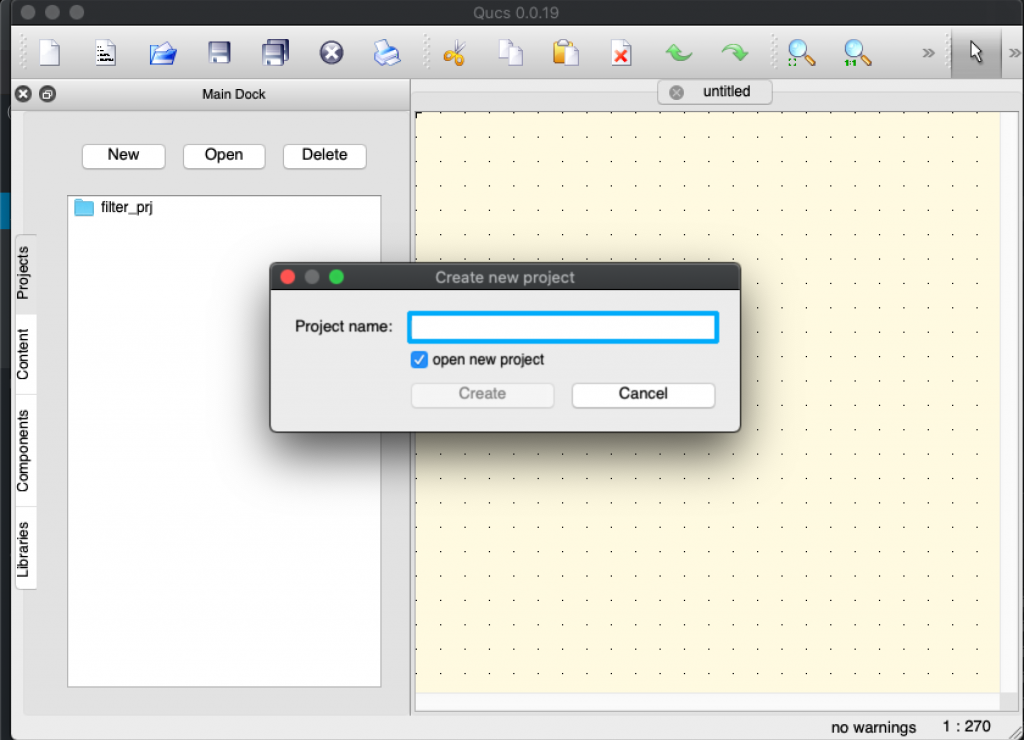This screenshot has width=1024, height=740.
Task: Create a new text document icon
Action: point(106,53)
